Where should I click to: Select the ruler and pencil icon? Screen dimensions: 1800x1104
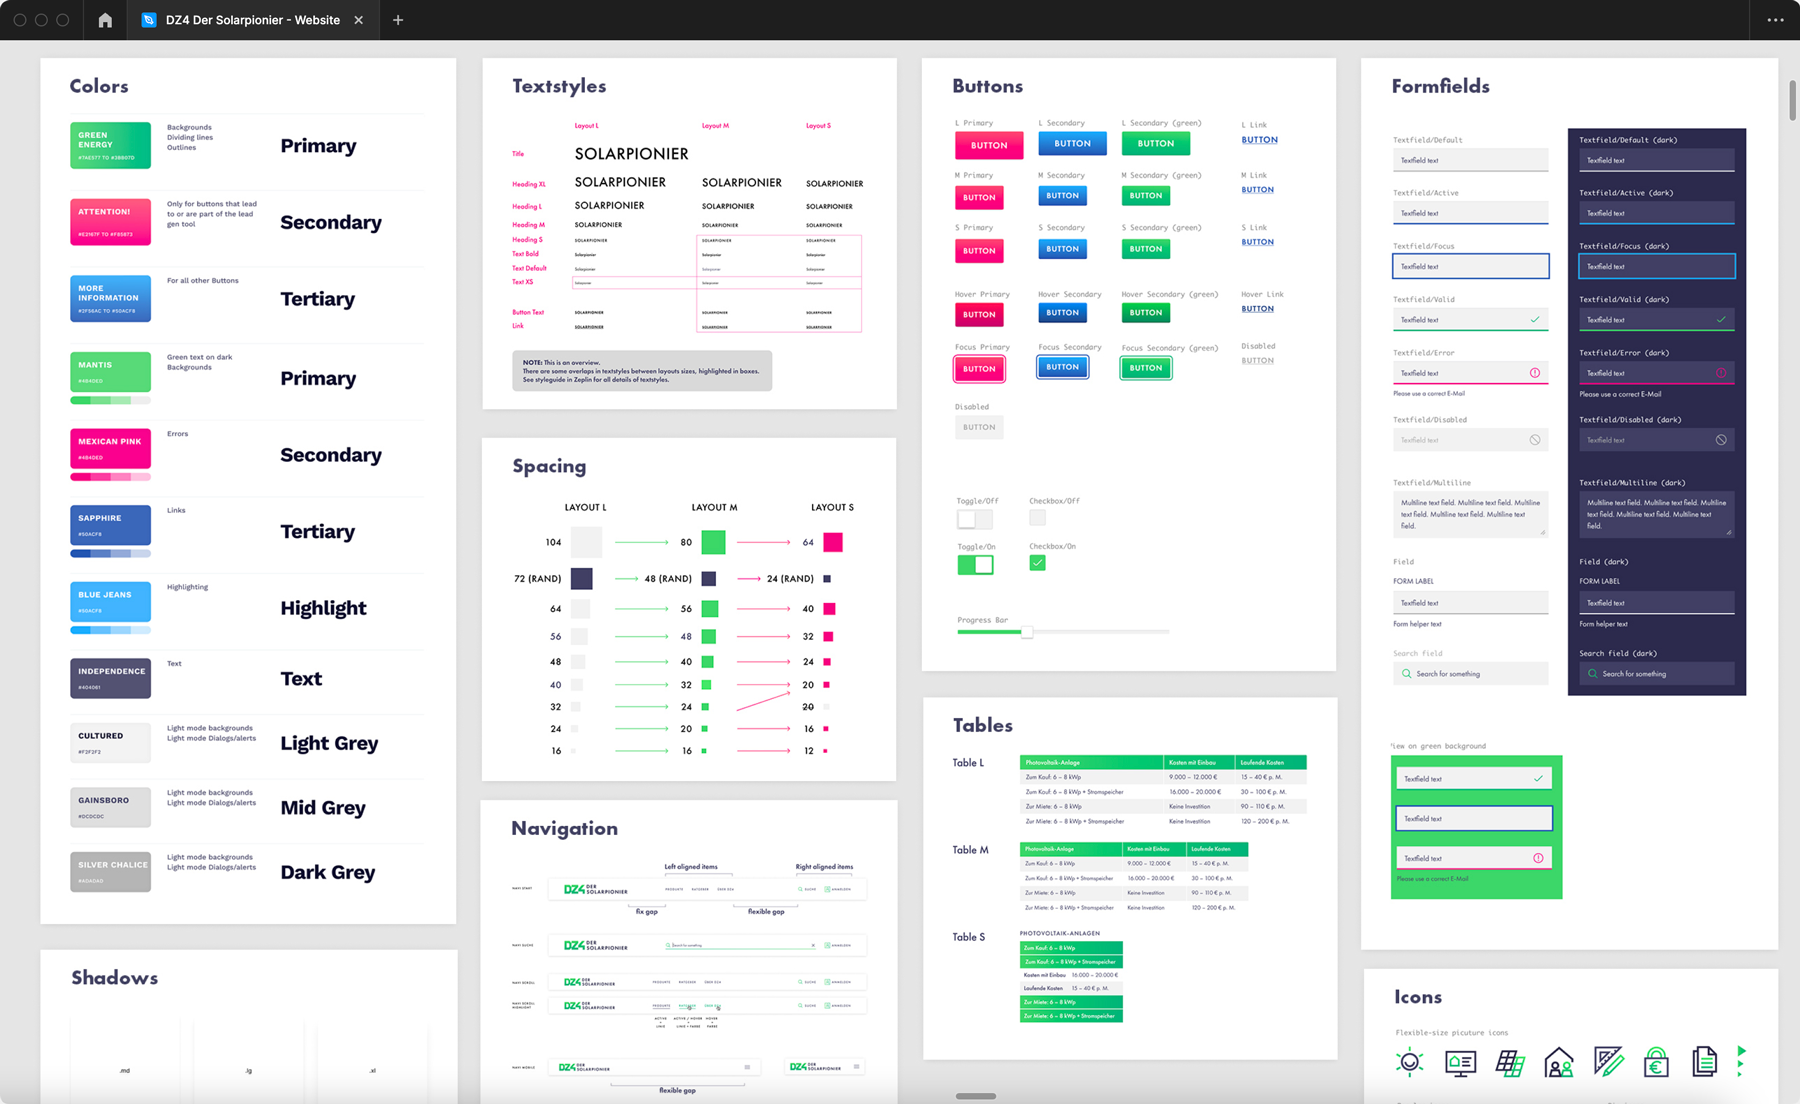pos(1609,1062)
